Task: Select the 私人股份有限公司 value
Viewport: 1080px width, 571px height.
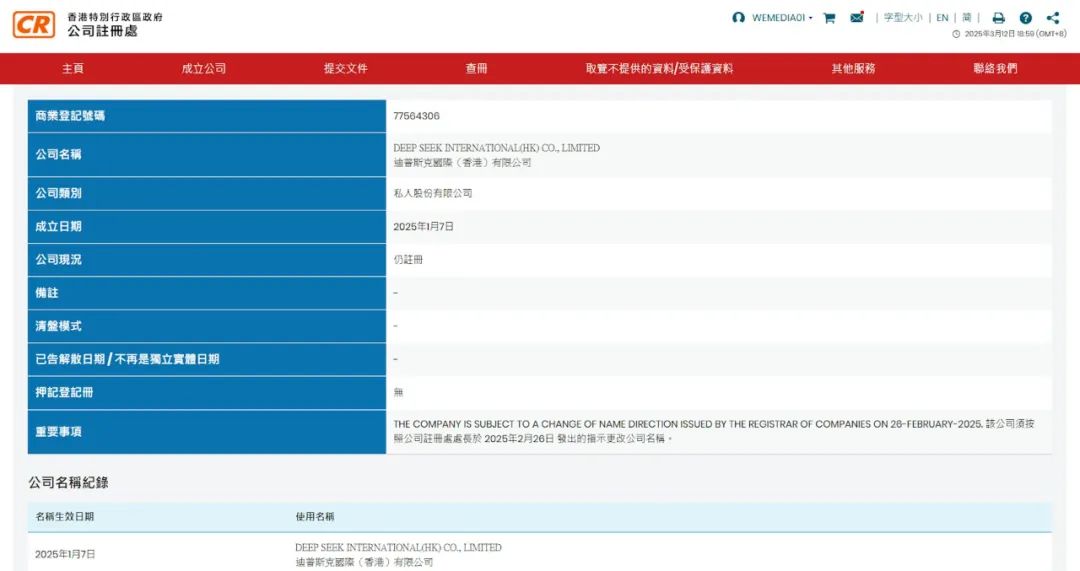Action: pos(433,193)
